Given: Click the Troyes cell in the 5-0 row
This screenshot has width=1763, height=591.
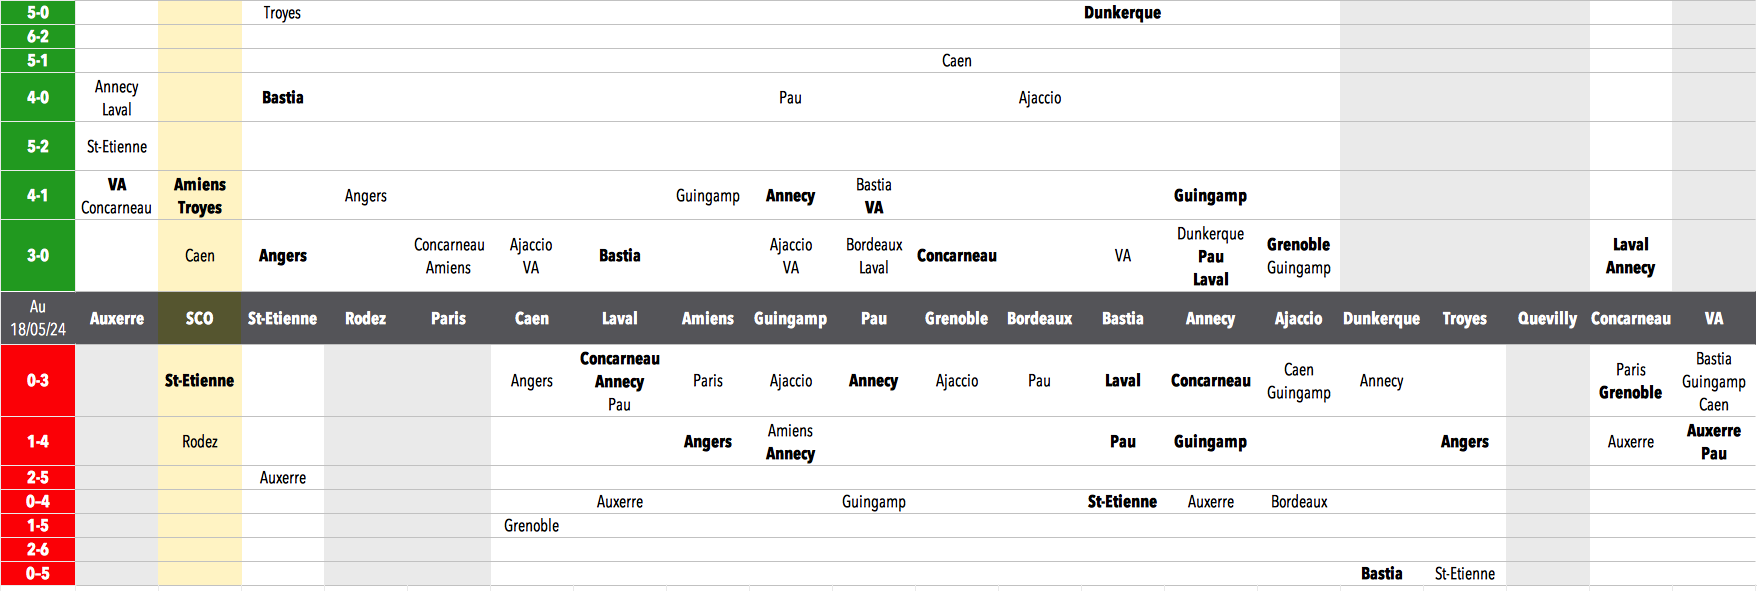Looking at the screenshot, I should 282,13.
